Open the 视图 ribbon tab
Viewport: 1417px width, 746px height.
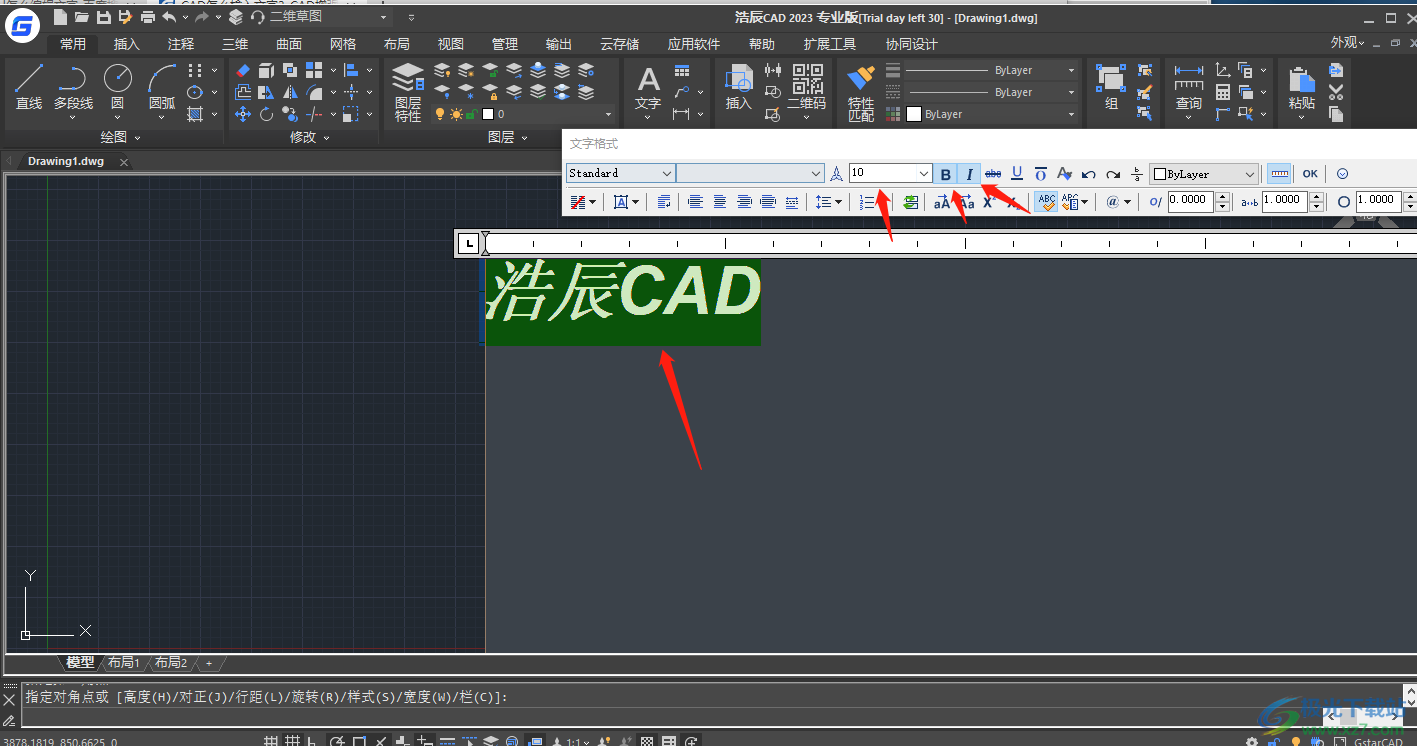[x=451, y=44]
